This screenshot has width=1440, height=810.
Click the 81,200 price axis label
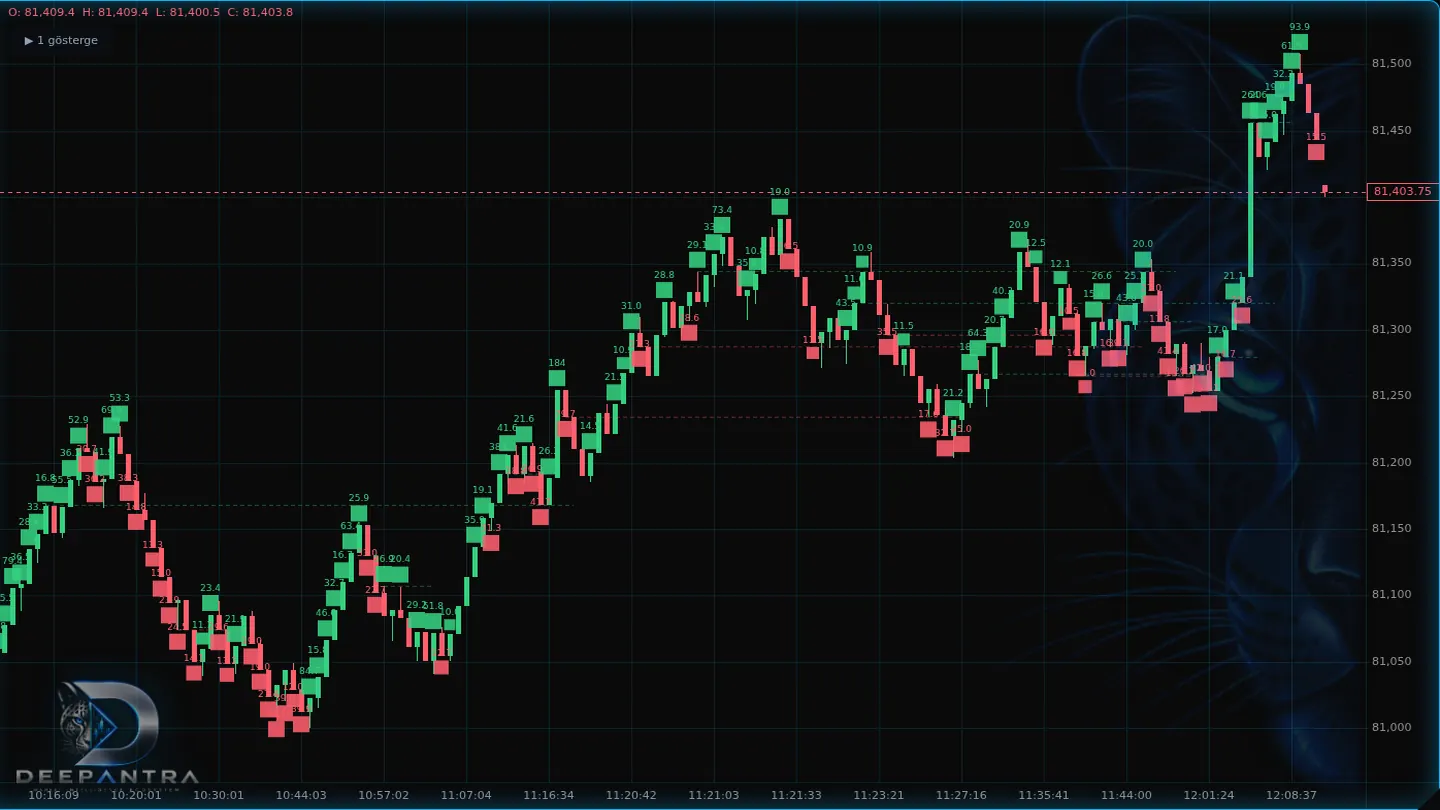click(1391, 461)
